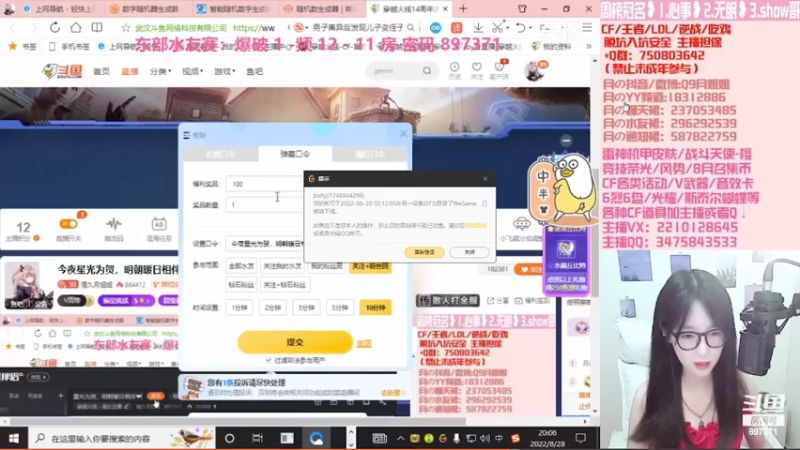Select 全部水友 participation range
Screen dimensions: 800x450
tap(241, 266)
